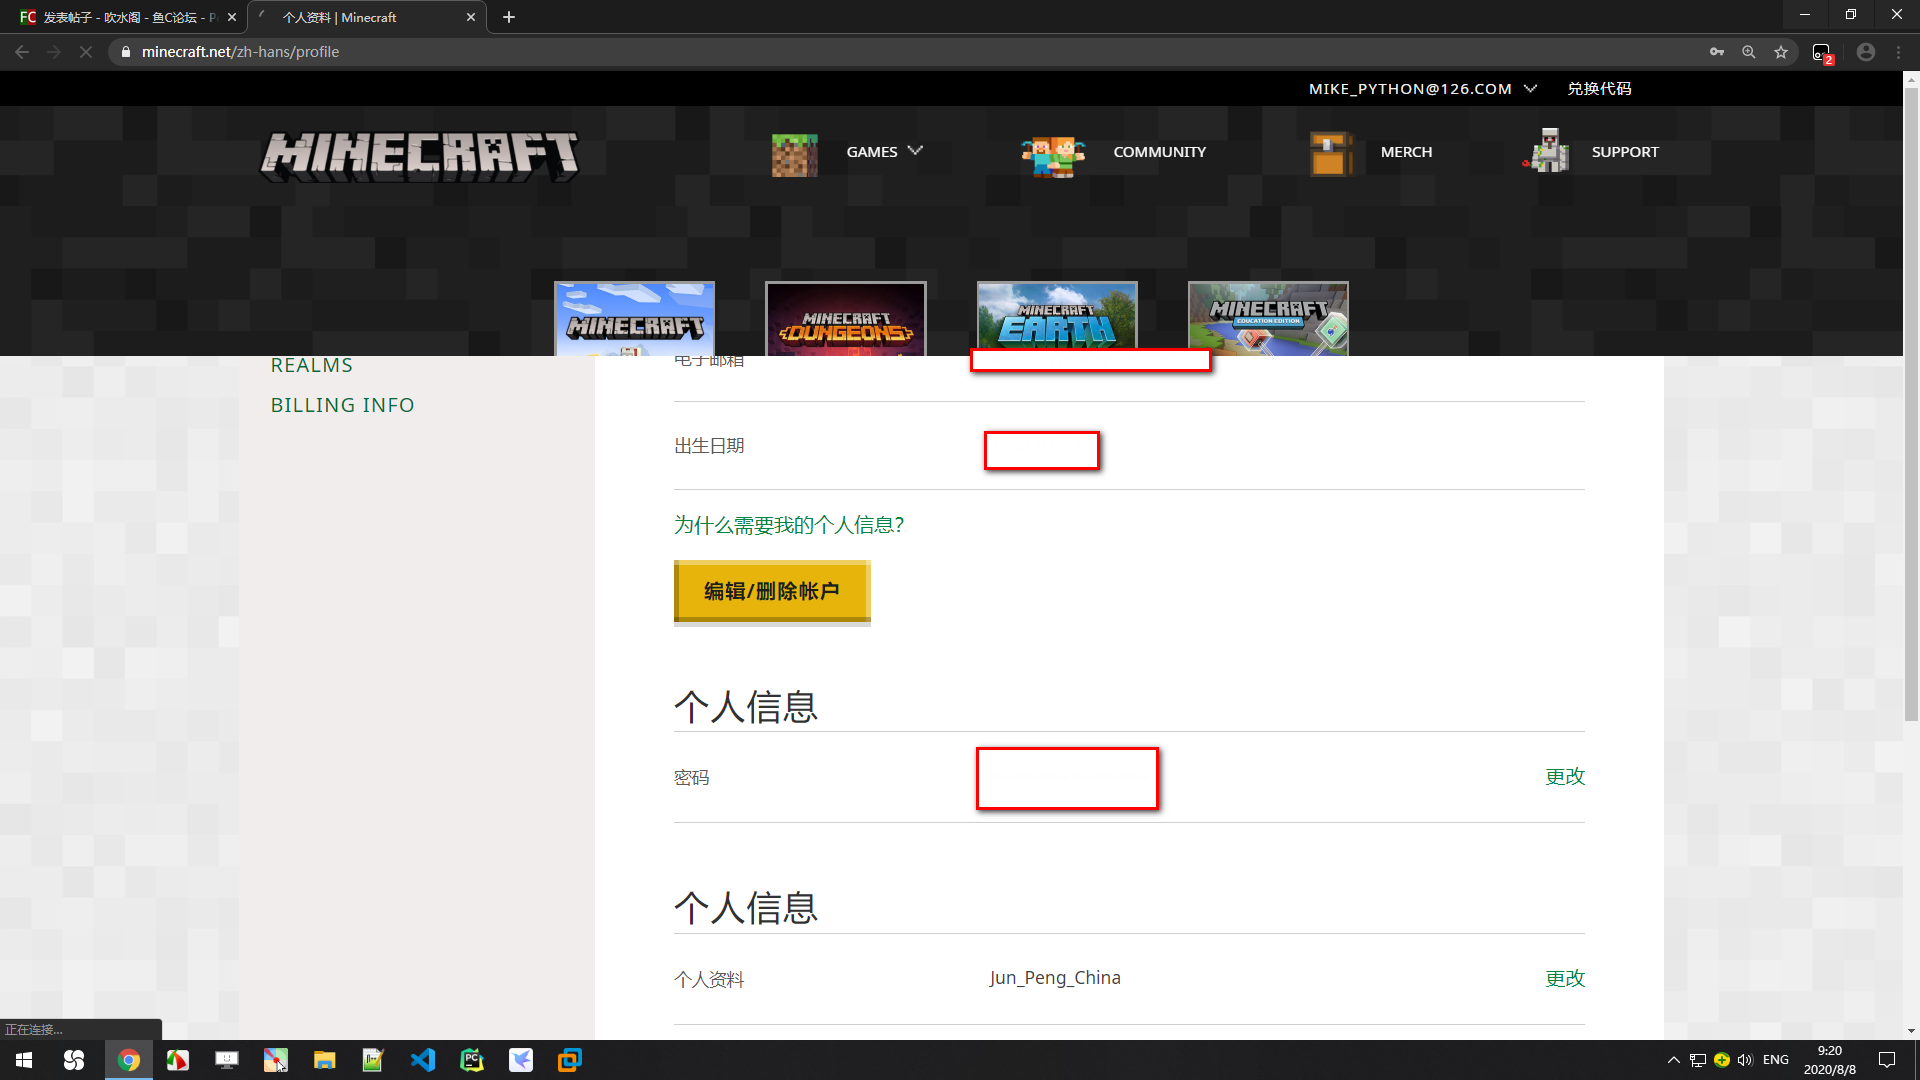Open Chrome from the taskbar
The height and width of the screenshot is (1080, 1920).
coord(129,1060)
